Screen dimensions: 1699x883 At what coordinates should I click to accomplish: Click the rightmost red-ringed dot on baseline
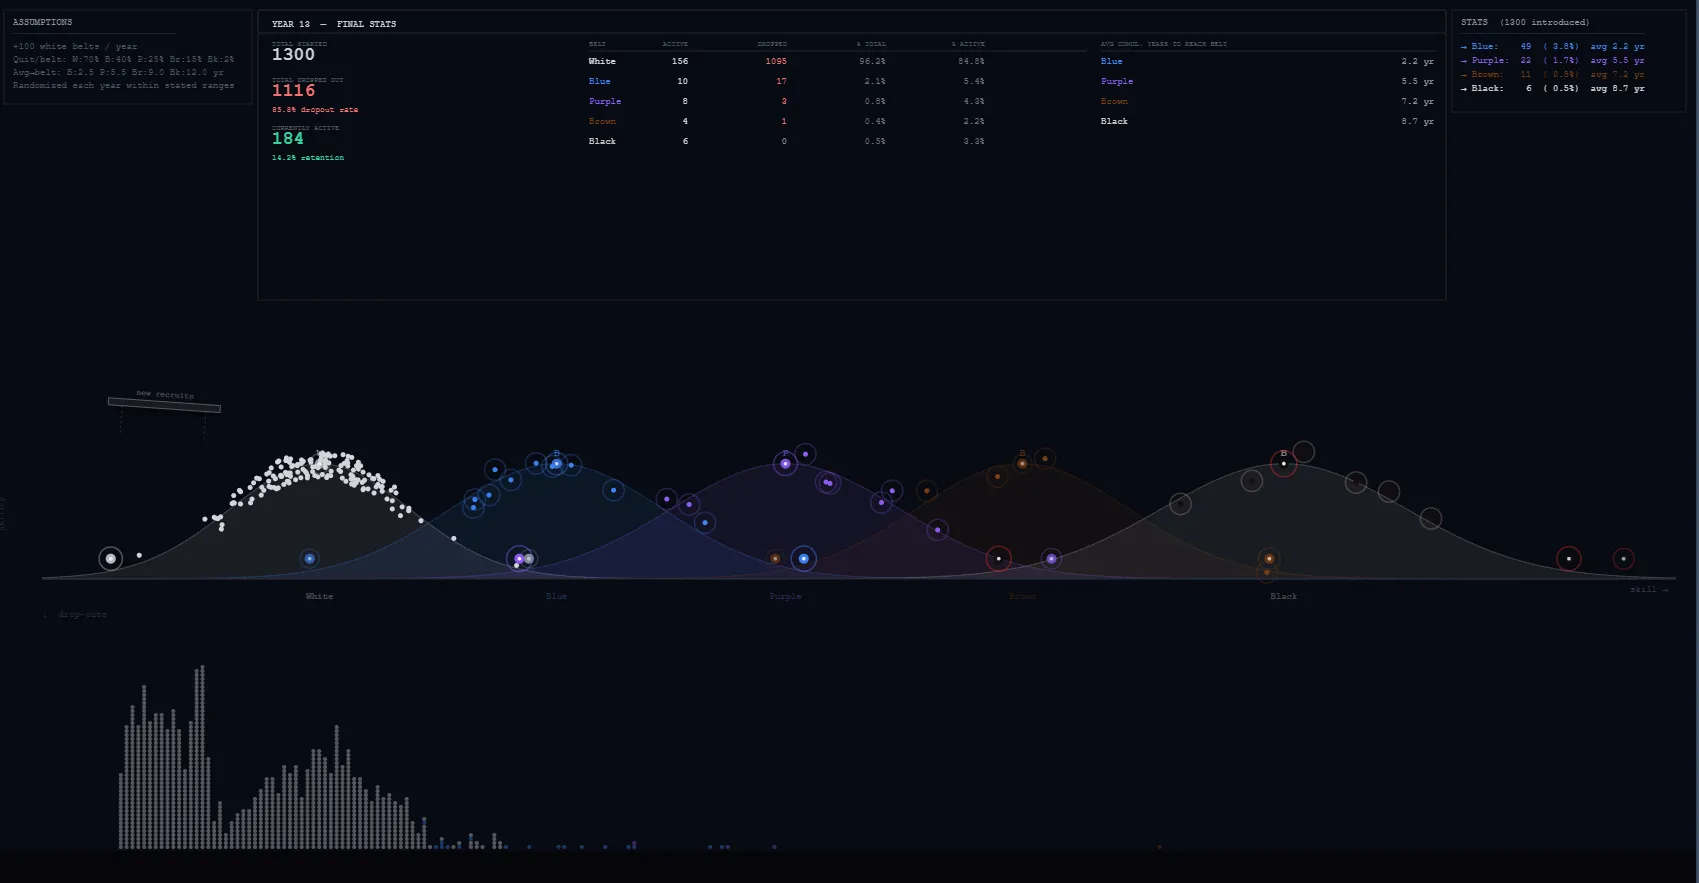pos(1623,559)
